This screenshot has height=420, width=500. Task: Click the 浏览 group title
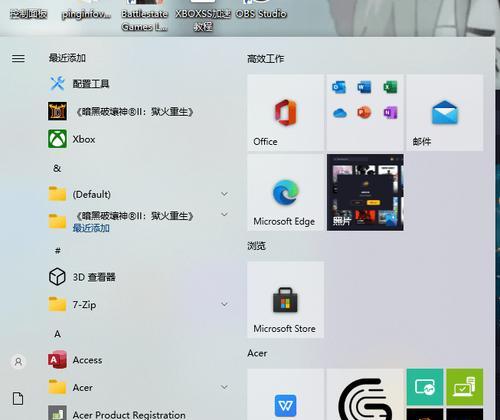point(256,246)
